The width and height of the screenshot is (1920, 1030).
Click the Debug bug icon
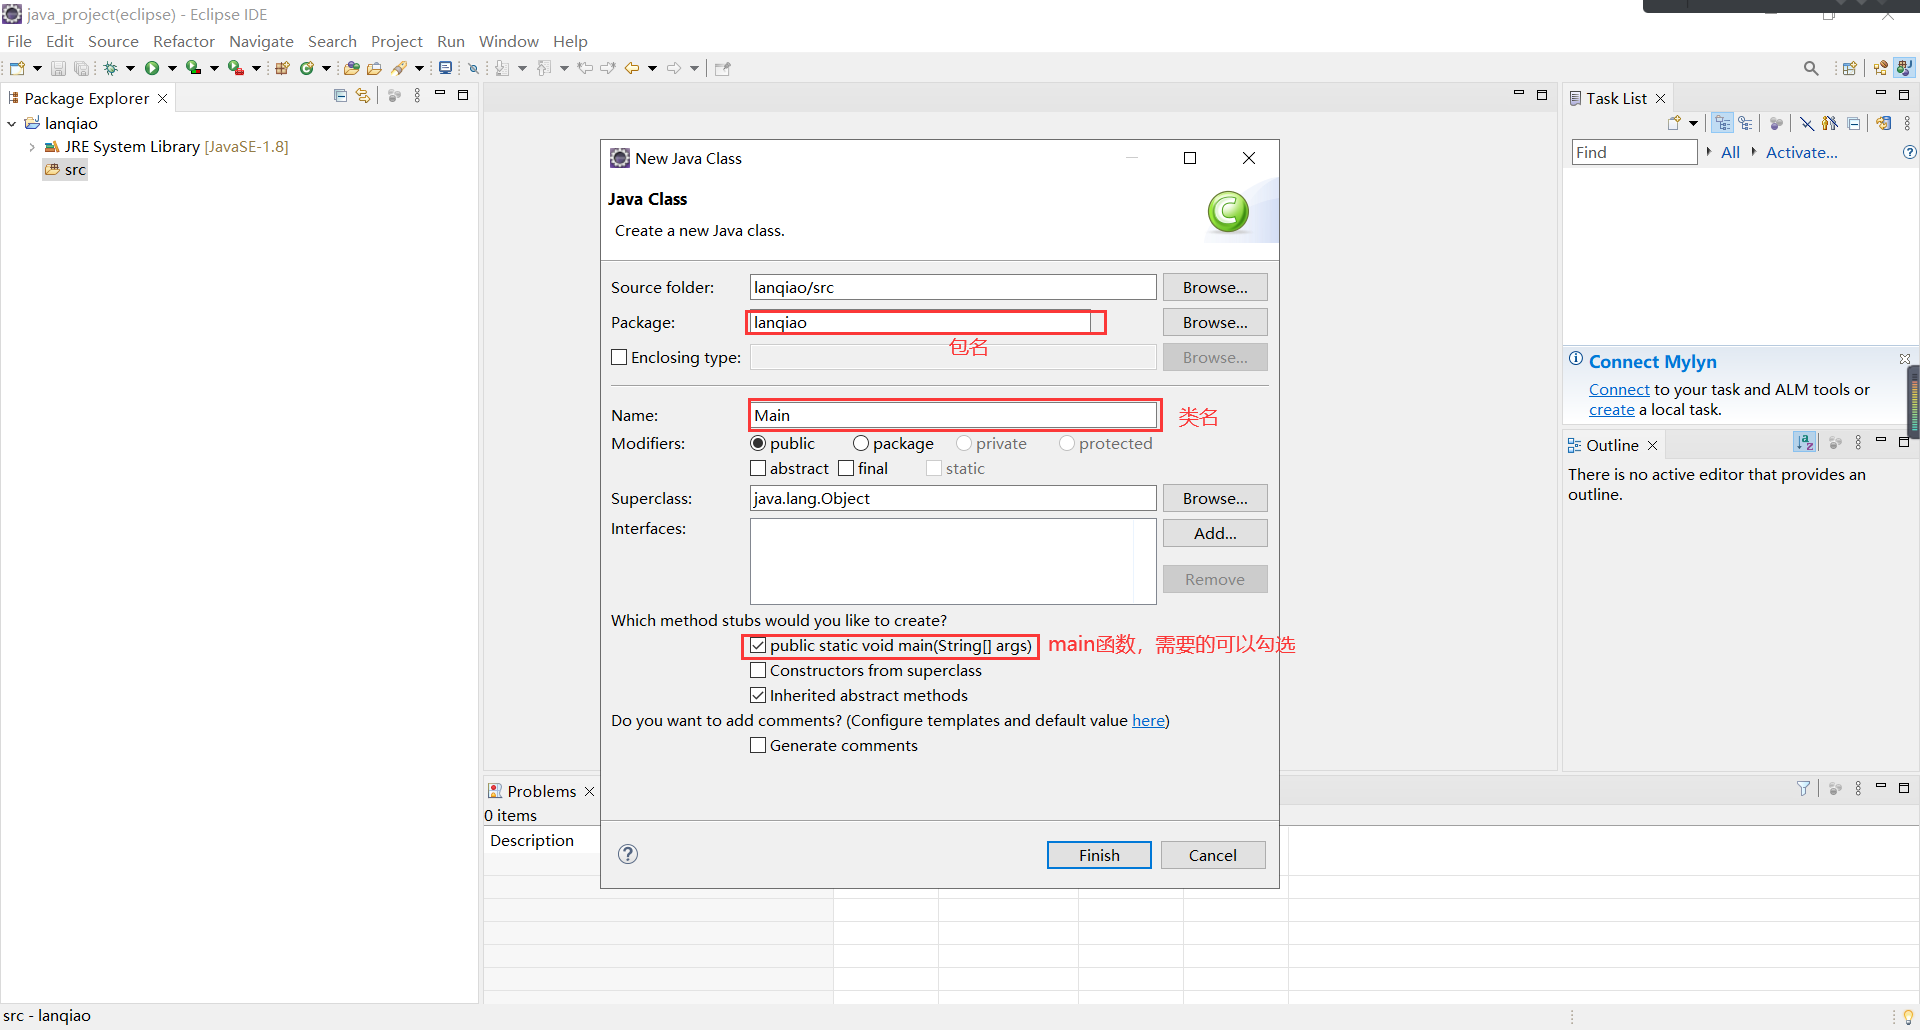click(111, 68)
